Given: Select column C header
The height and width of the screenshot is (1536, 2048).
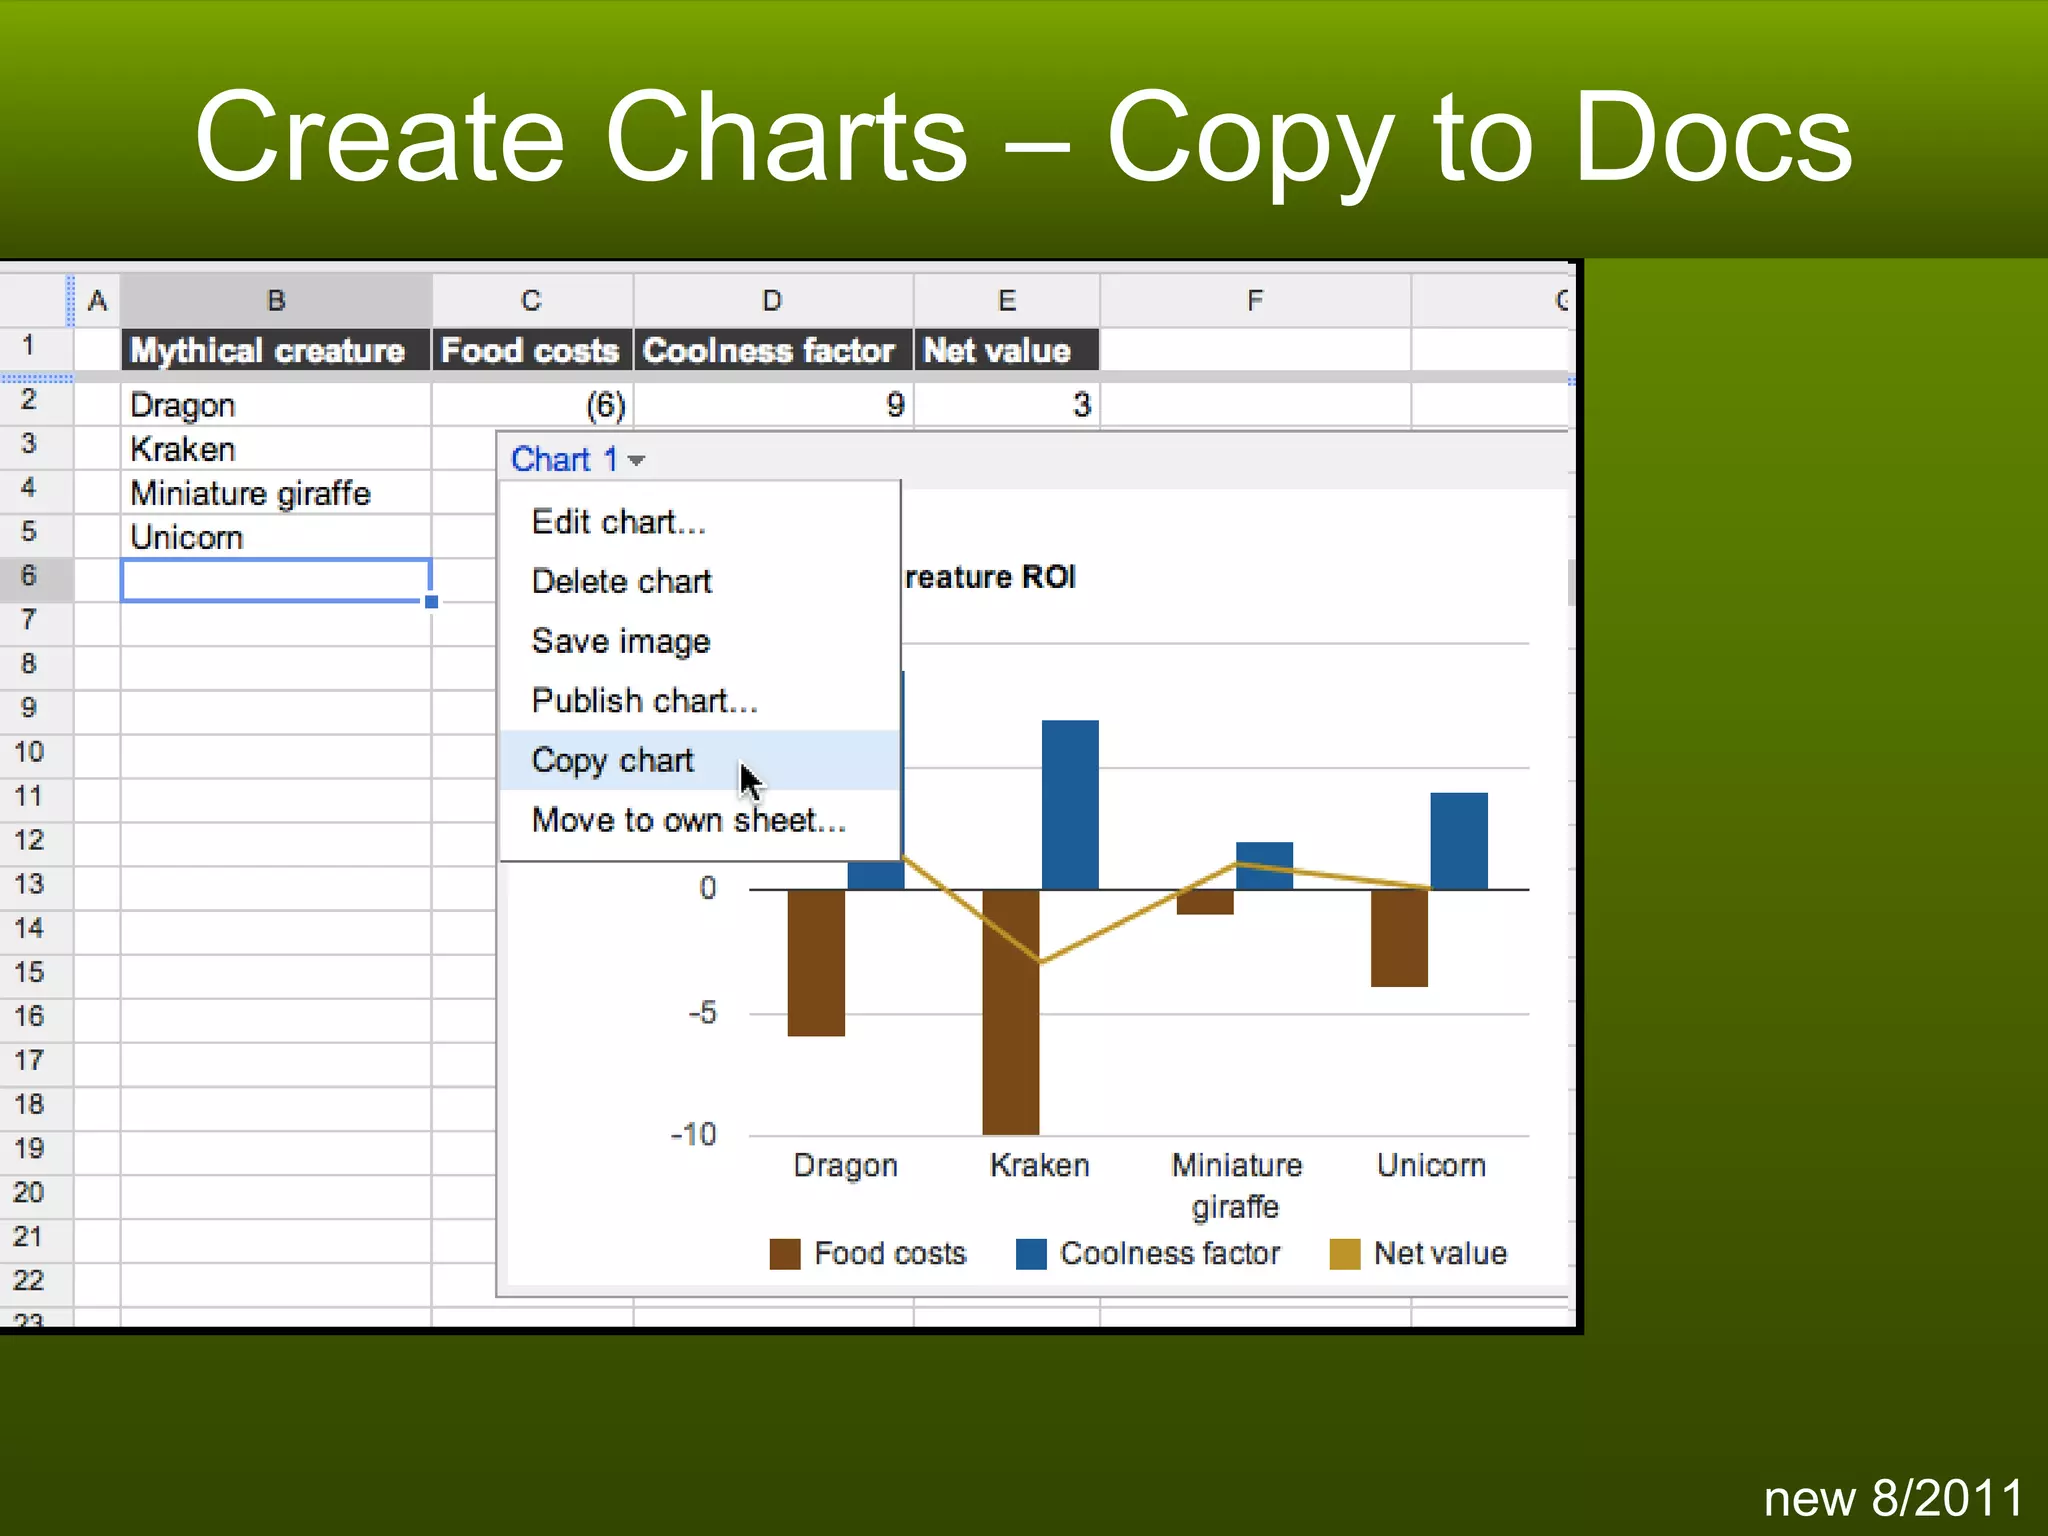Looking at the screenshot, I should [532, 300].
